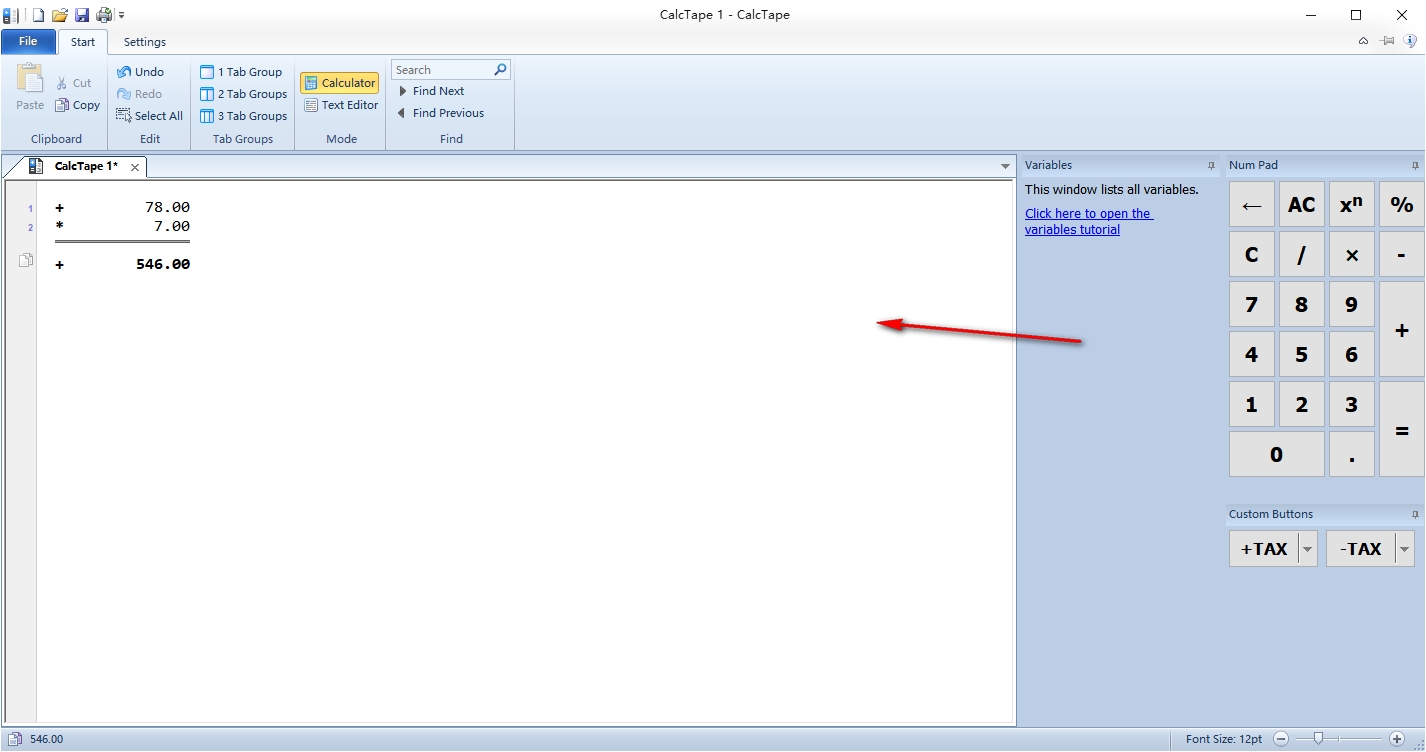Toggle the Variables panel pin
Image resolution: width=1426 pixels, height=752 pixels.
pyautogui.click(x=1211, y=166)
